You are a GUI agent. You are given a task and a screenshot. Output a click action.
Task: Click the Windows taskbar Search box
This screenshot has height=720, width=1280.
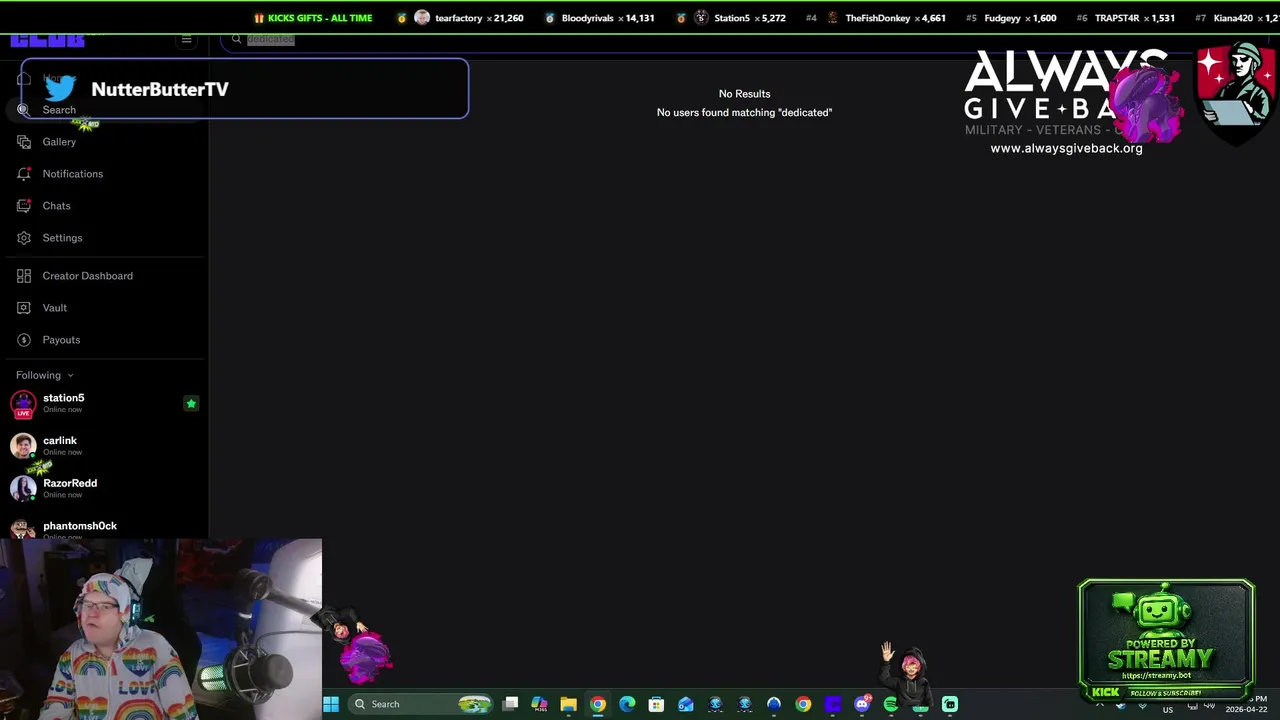point(421,704)
